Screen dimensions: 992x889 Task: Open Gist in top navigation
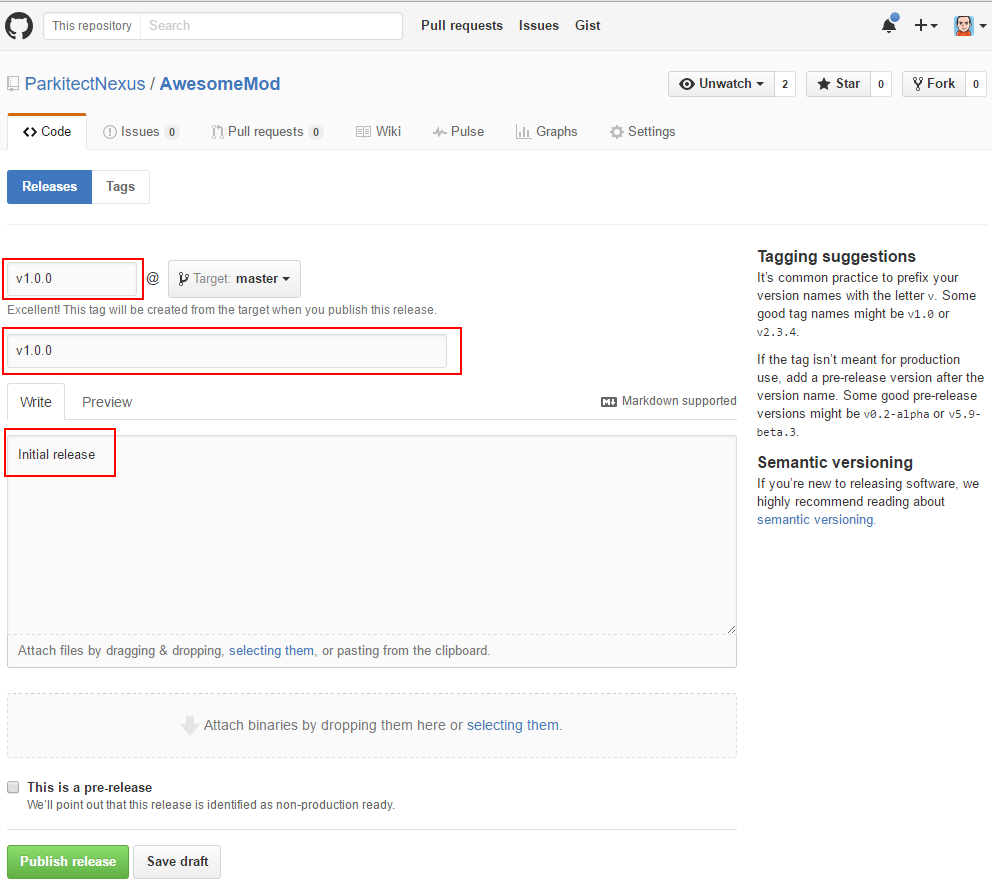[588, 25]
